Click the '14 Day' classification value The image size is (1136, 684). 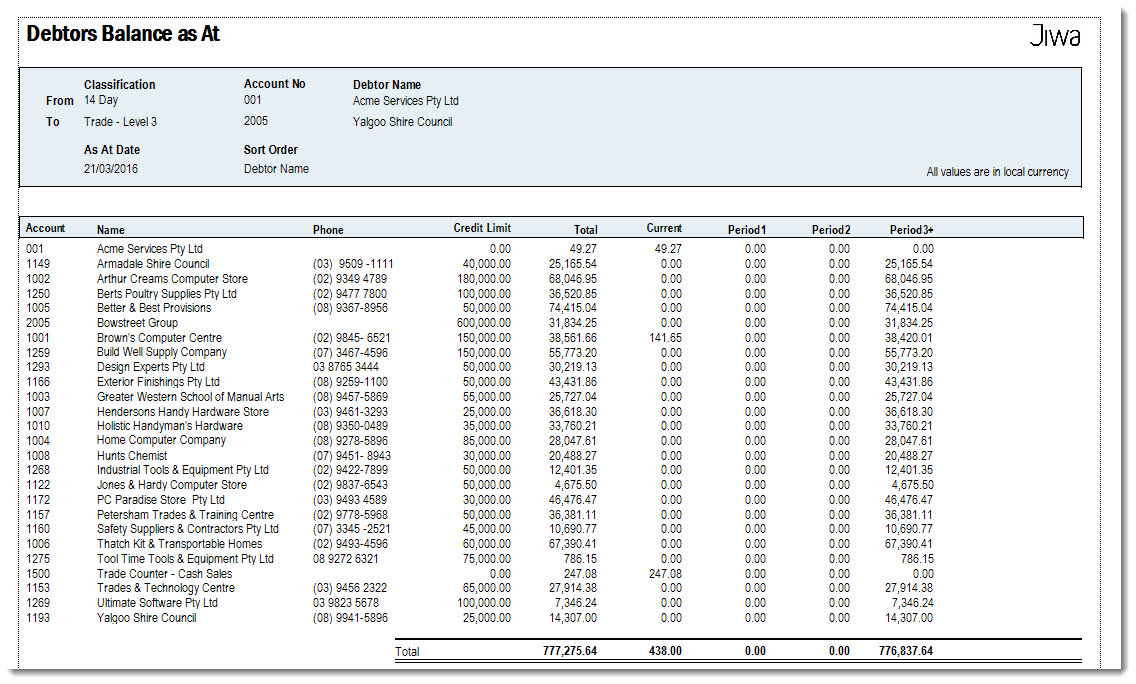(101, 100)
